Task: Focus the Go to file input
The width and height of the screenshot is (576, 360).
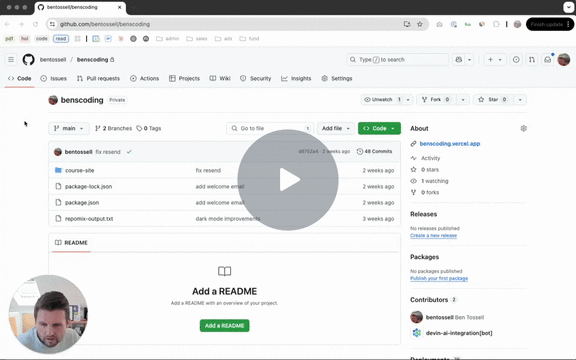Action: point(270,128)
